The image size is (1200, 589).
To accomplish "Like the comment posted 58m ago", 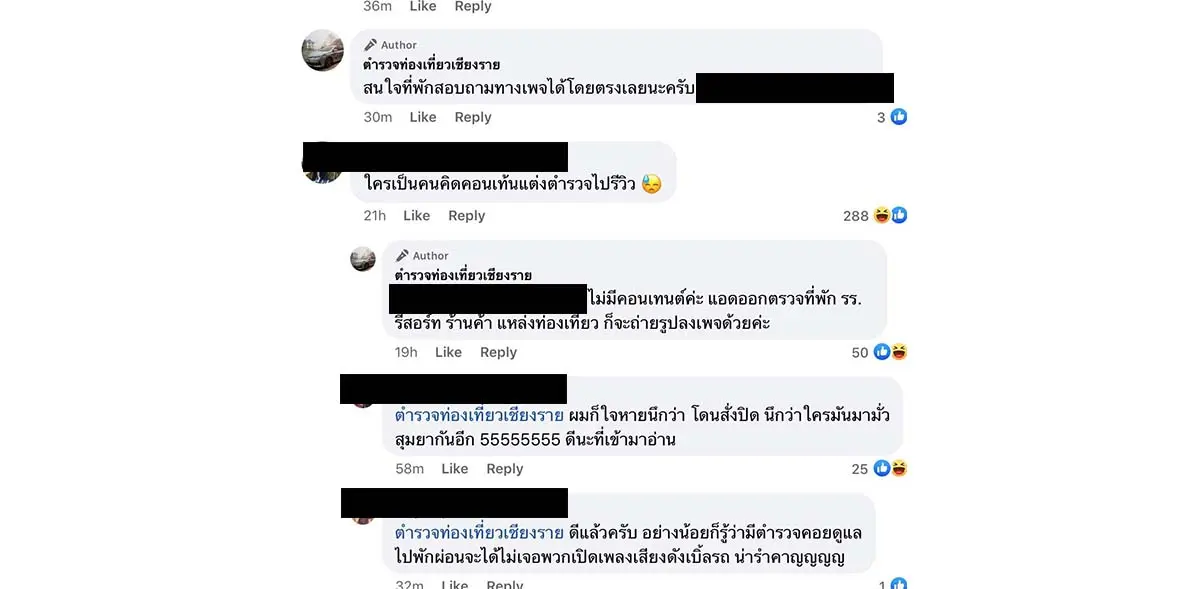I will 454,468.
